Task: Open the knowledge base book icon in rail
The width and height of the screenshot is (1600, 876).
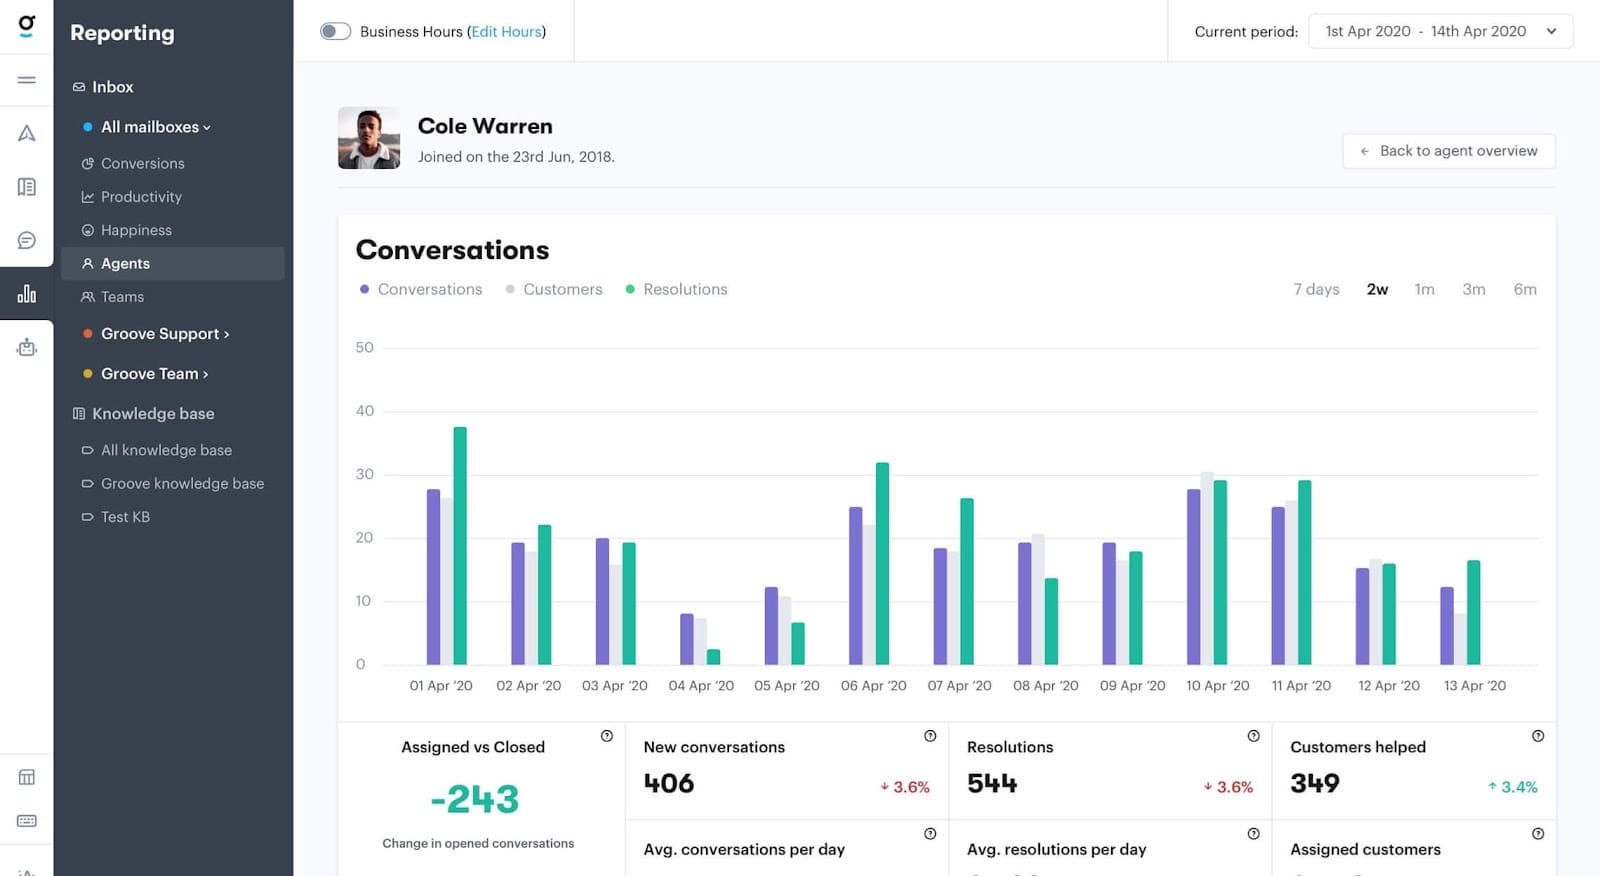Action: [x=27, y=187]
